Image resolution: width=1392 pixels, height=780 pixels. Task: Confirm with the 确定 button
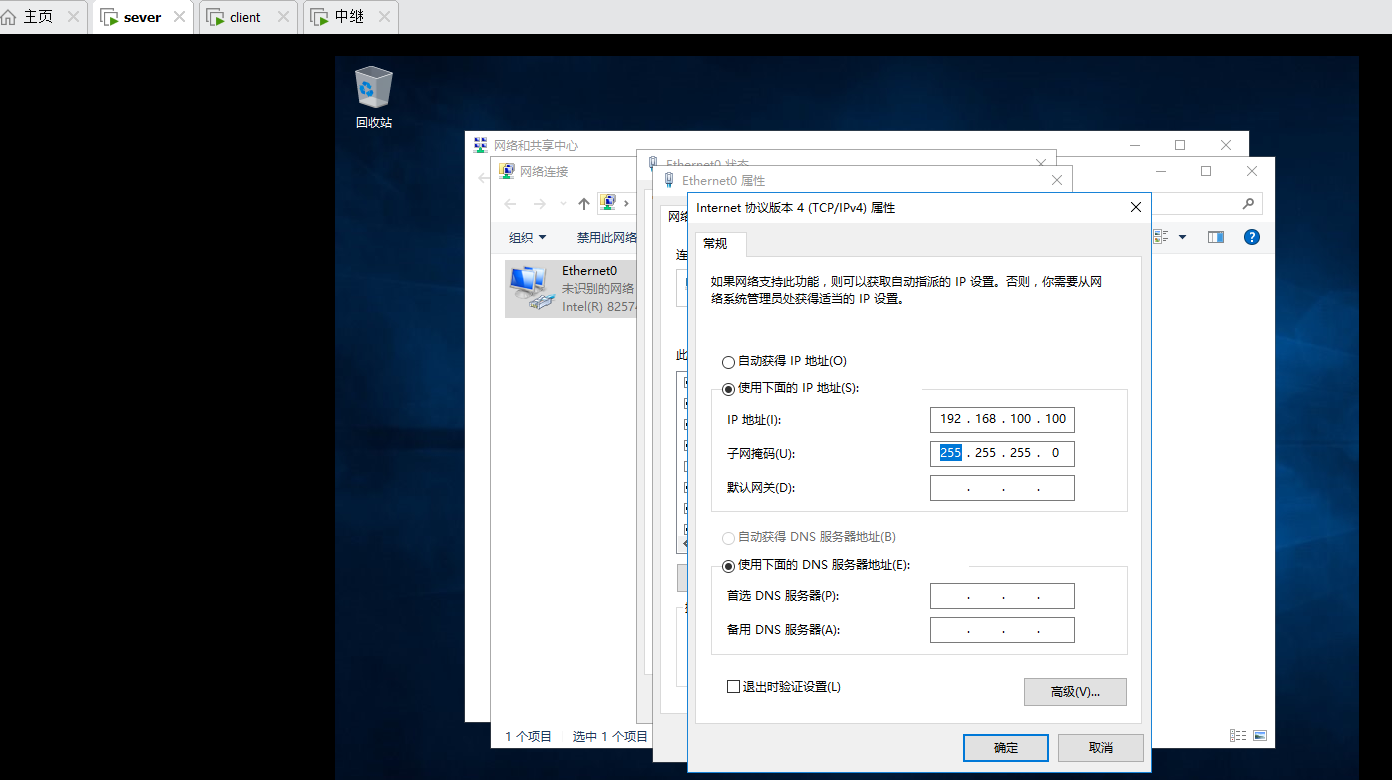point(1006,748)
